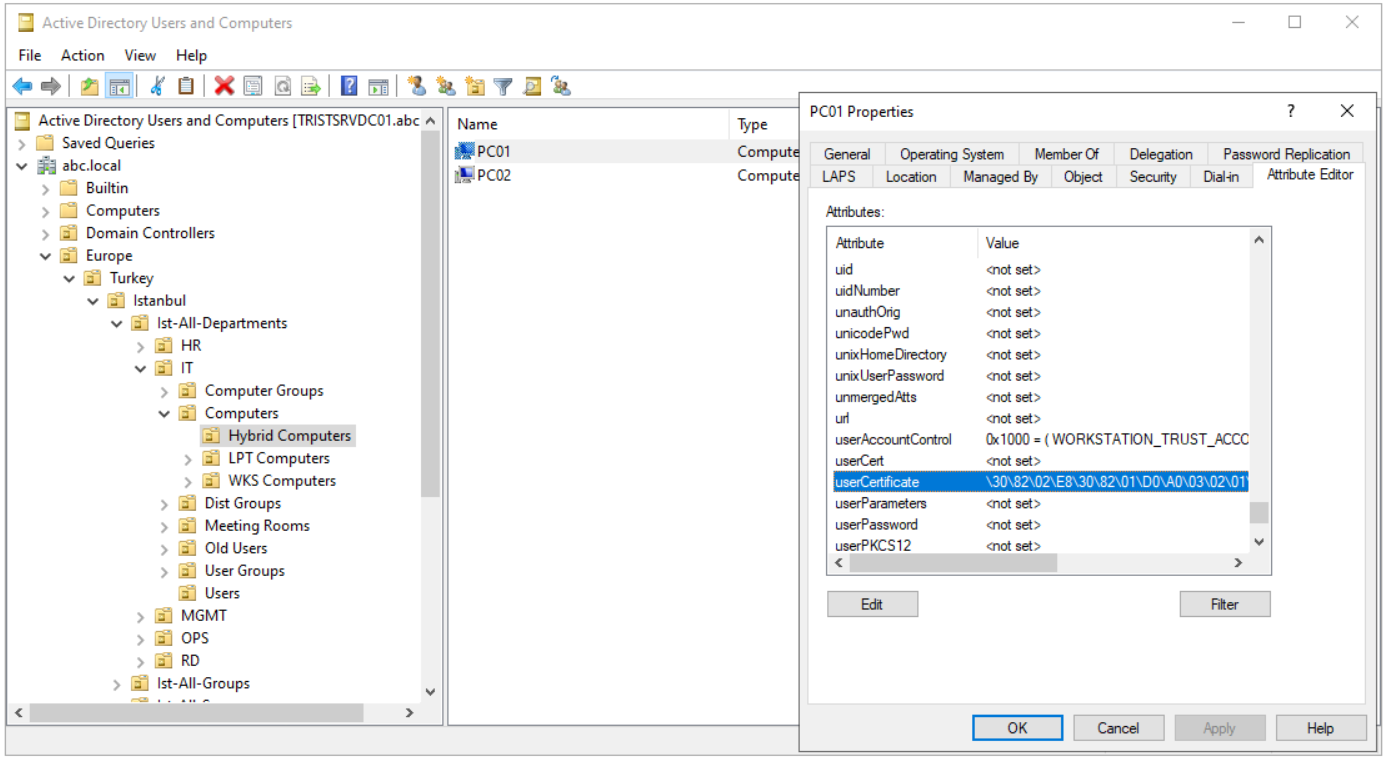This screenshot has height=759, width=1386.
Task: Open the Security tab
Action: (1153, 177)
